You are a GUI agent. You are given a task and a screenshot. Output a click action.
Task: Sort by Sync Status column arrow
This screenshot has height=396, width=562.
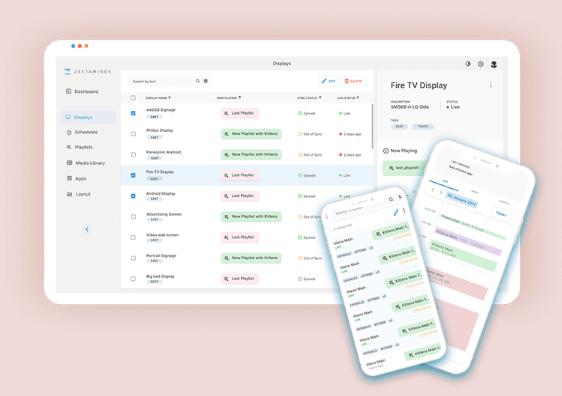pos(320,97)
